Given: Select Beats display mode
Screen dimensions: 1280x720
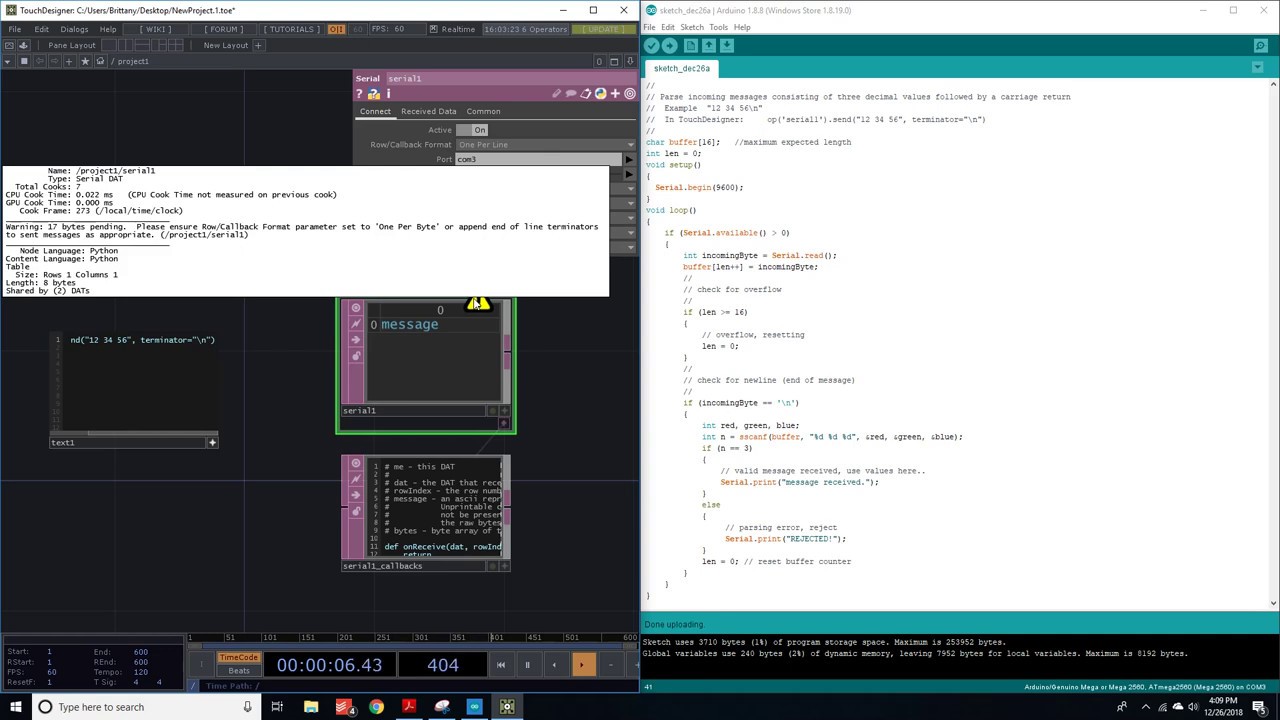Looking at the screenshot, I should click(x=238, y=670).
